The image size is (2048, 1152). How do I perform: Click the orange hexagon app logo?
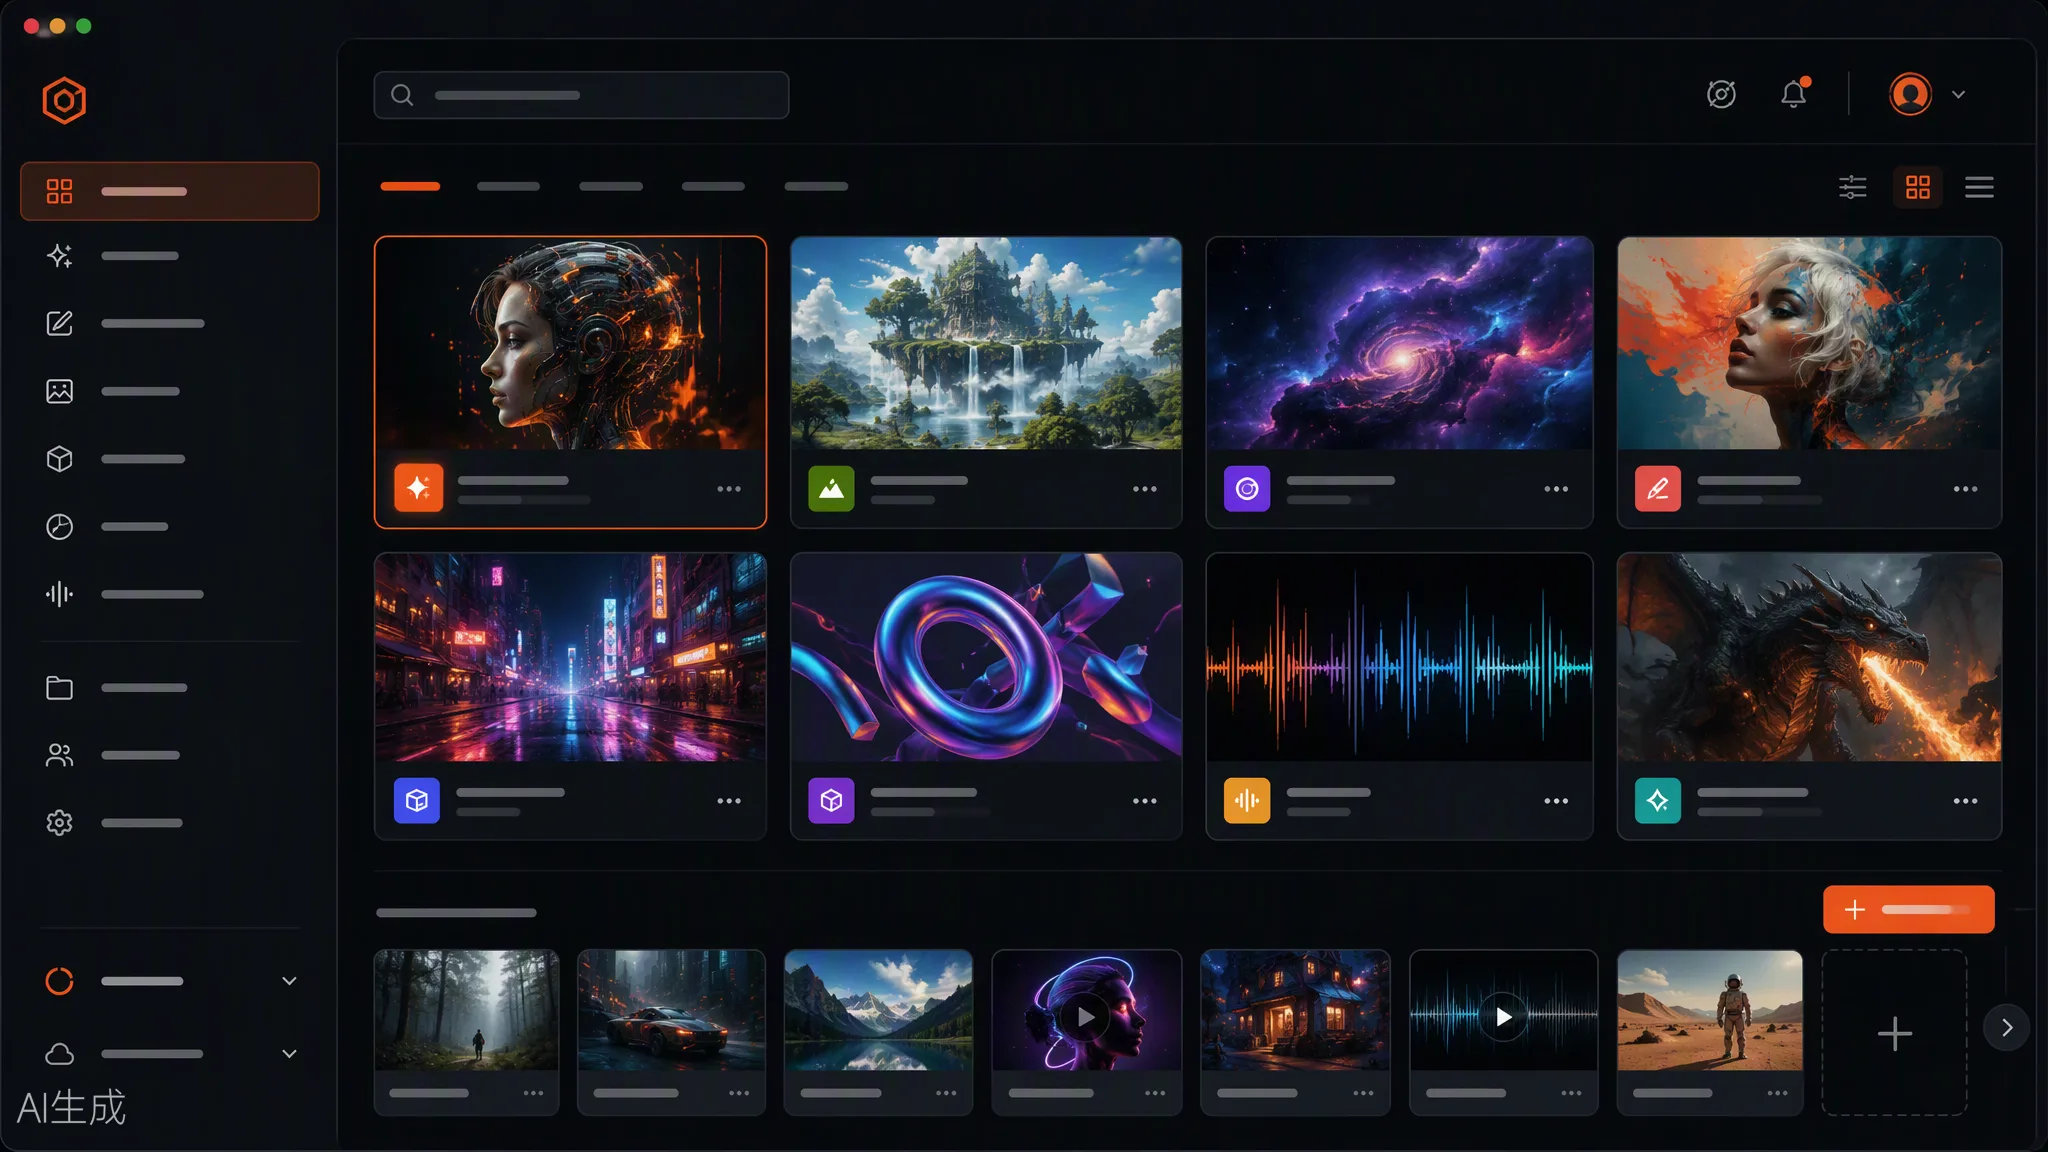click(x=64, y=100)
